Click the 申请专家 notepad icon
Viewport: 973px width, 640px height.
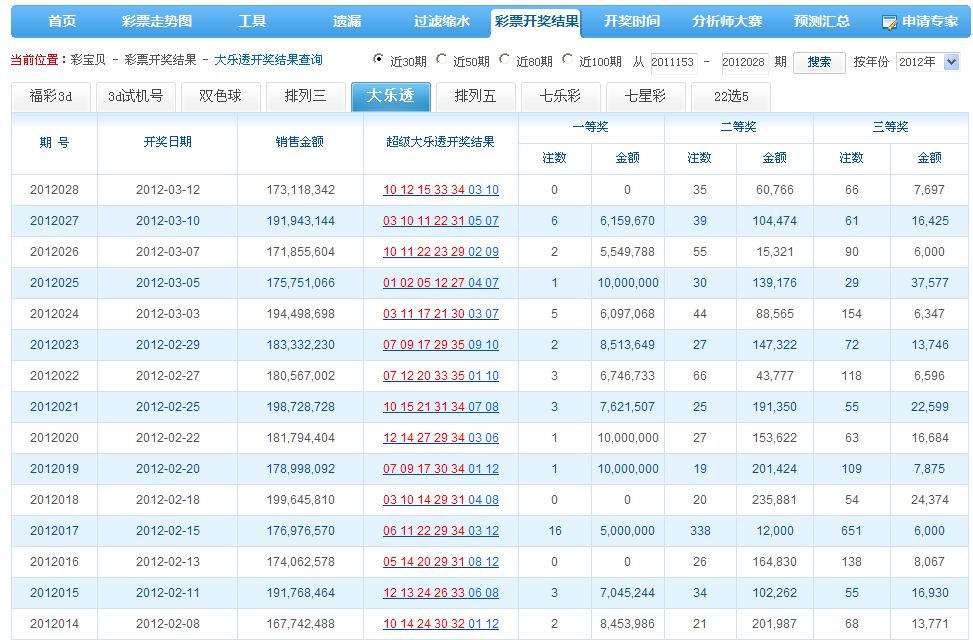889,22
